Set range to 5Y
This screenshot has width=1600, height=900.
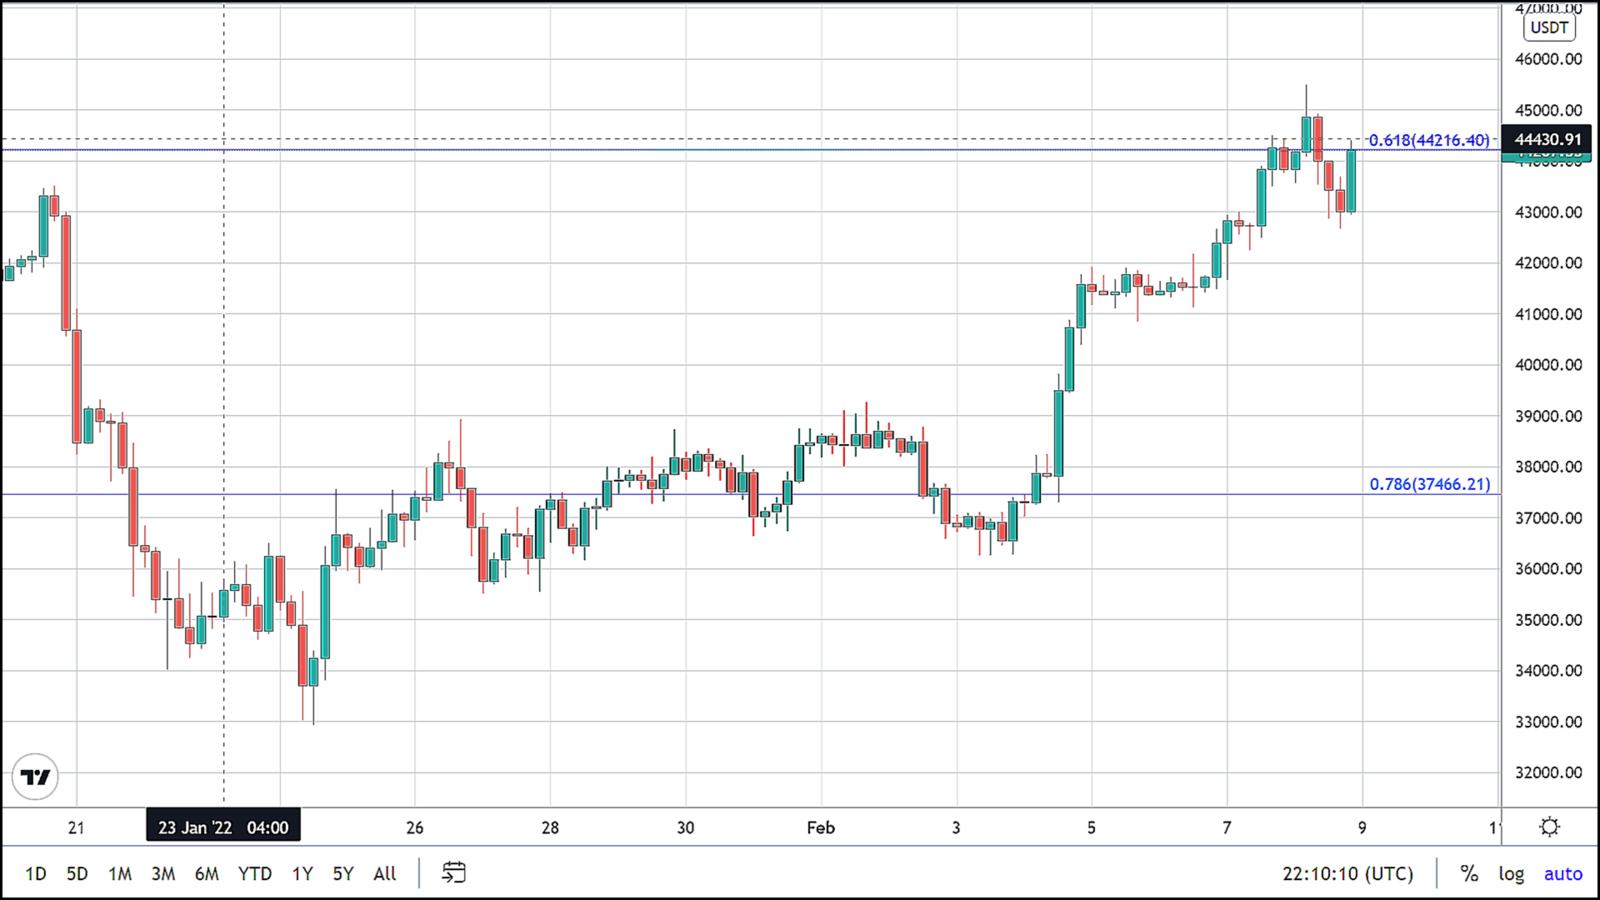tap(343, 874)
